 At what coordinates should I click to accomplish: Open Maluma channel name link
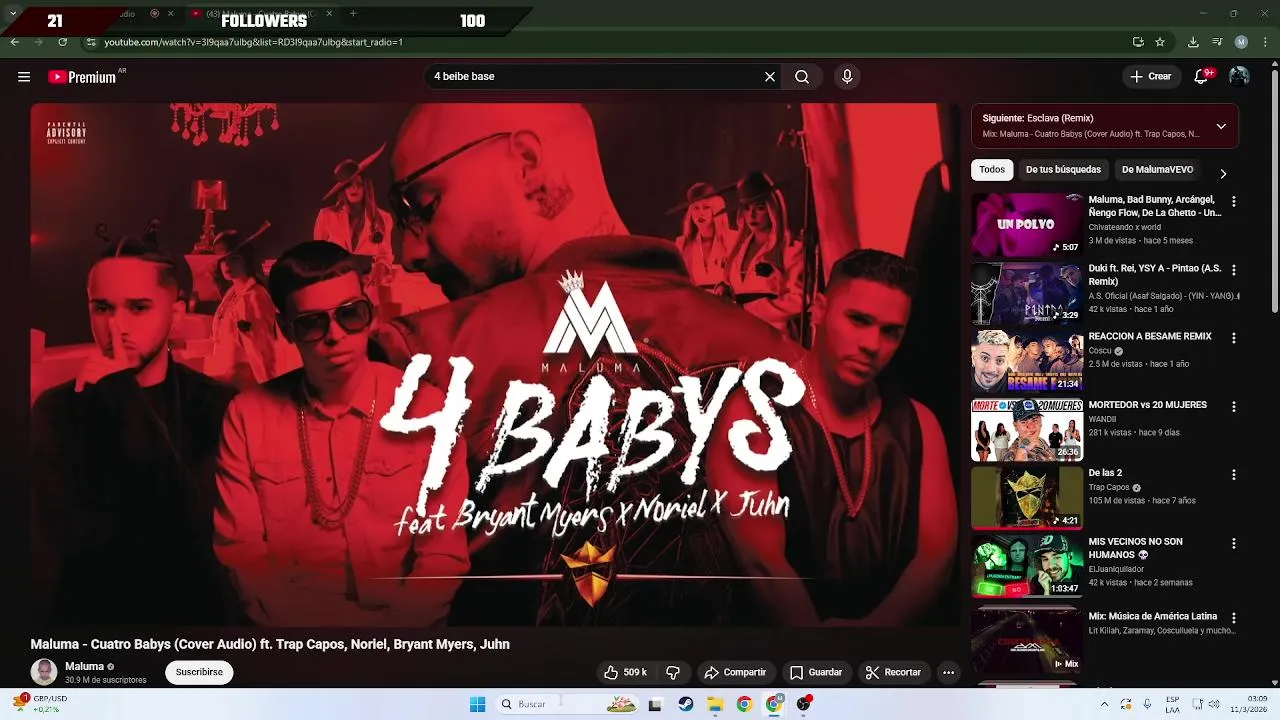pos(84,666)
